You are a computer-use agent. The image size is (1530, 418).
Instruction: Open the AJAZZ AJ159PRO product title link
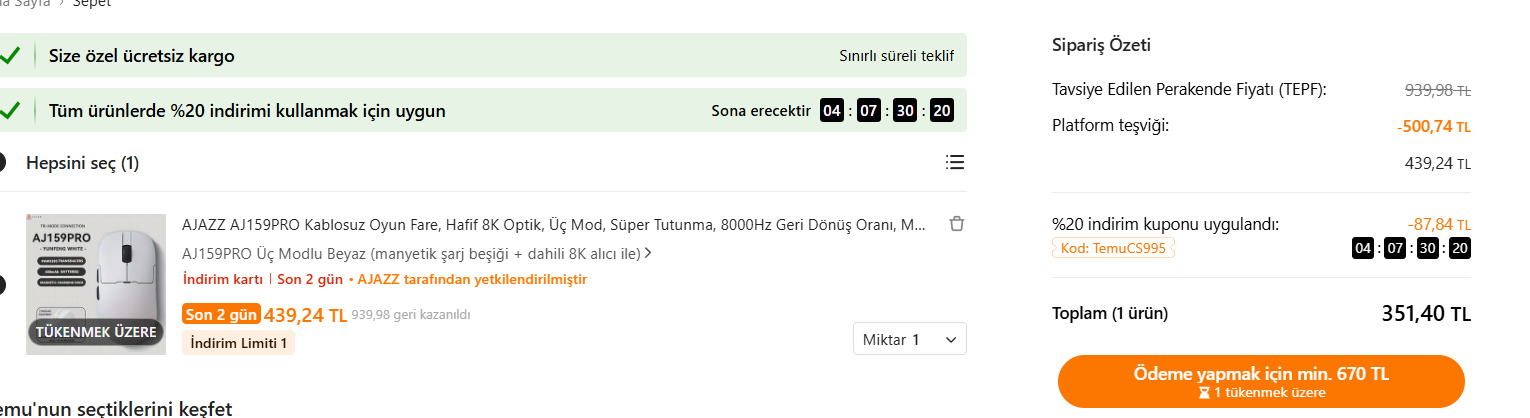553,224
